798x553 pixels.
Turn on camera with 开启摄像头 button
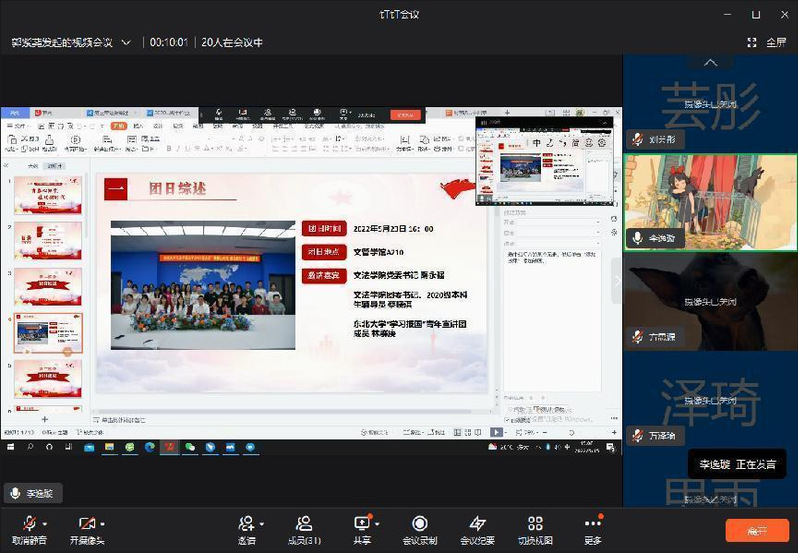click(x=86, y=524)
